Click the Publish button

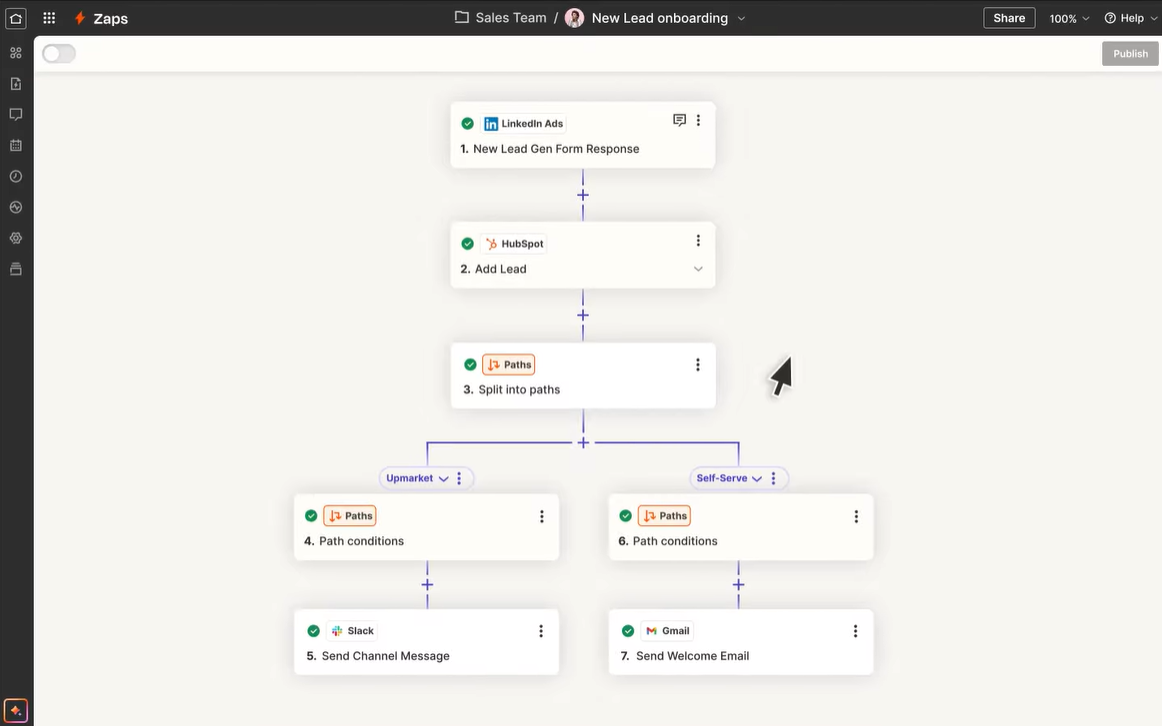[x=1129, y=53]
